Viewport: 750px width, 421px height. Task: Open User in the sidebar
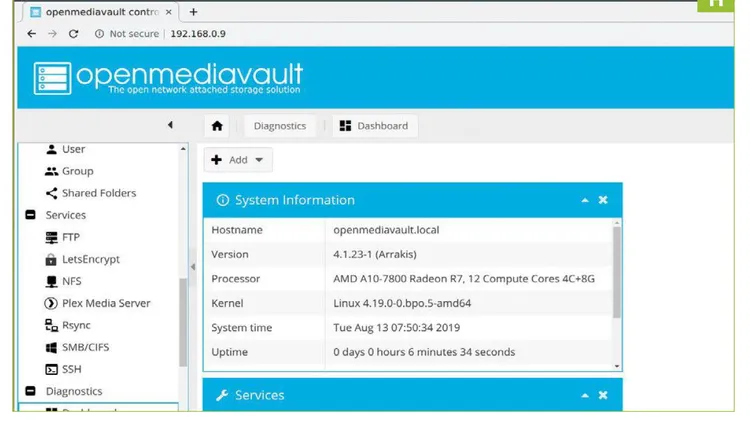(74, 149)
